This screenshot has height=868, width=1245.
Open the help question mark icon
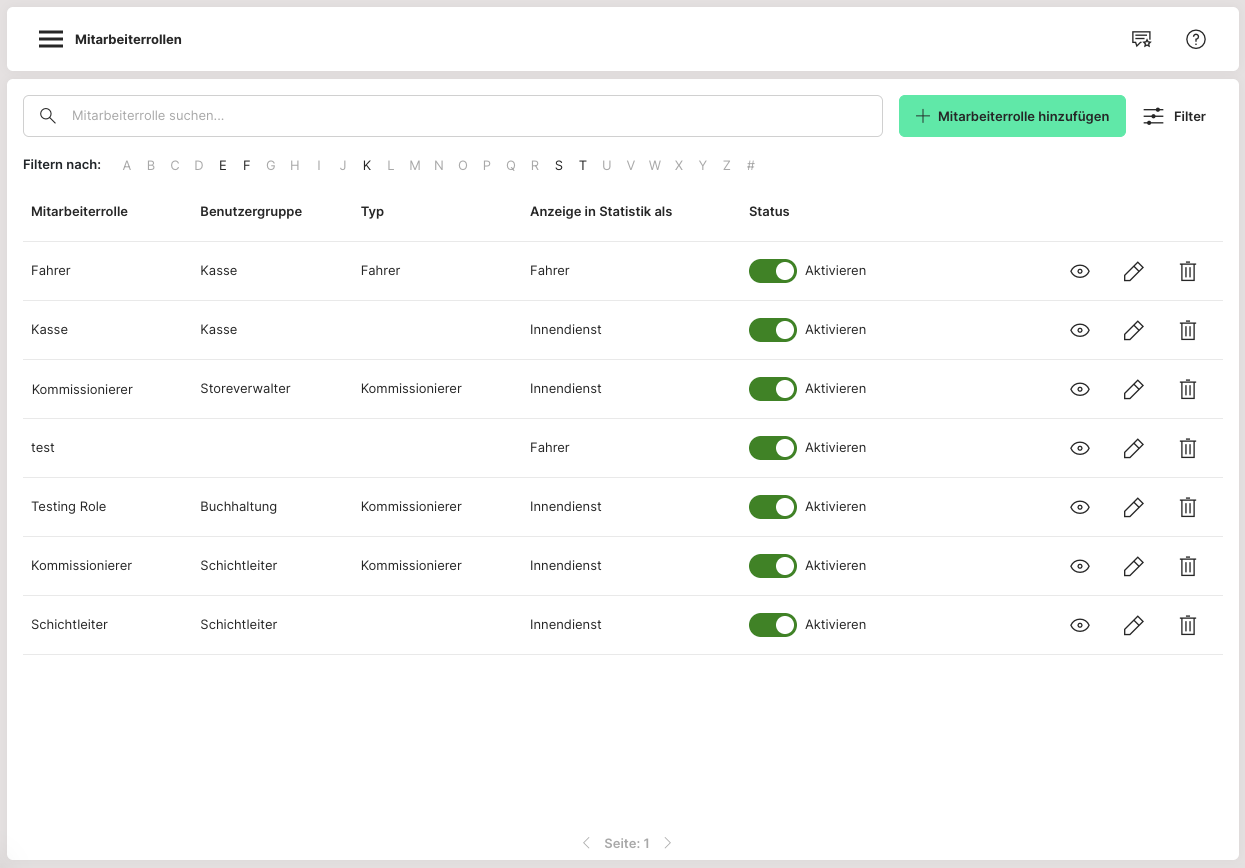click(1196, 39)
